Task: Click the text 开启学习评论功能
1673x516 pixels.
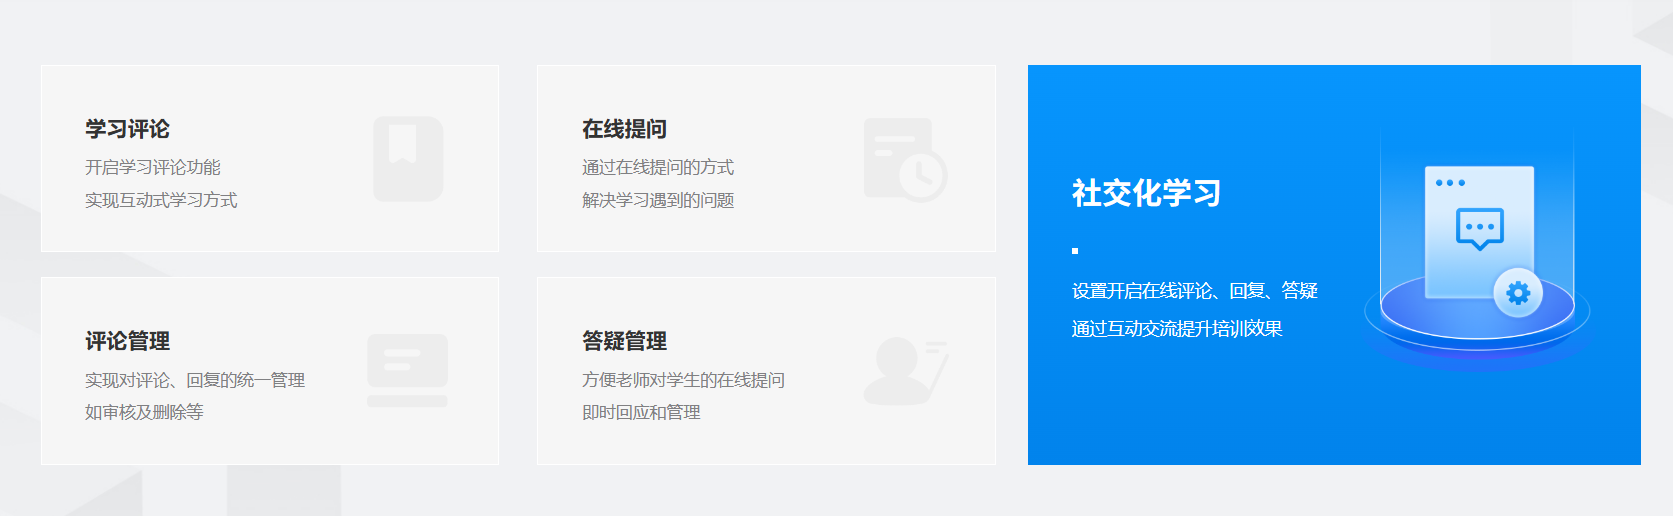Action: coord(152,167)
